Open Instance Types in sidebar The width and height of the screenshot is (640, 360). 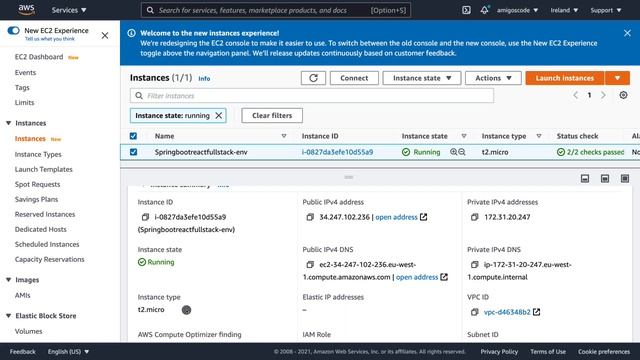pyautogui.click(x=38, y=154)
